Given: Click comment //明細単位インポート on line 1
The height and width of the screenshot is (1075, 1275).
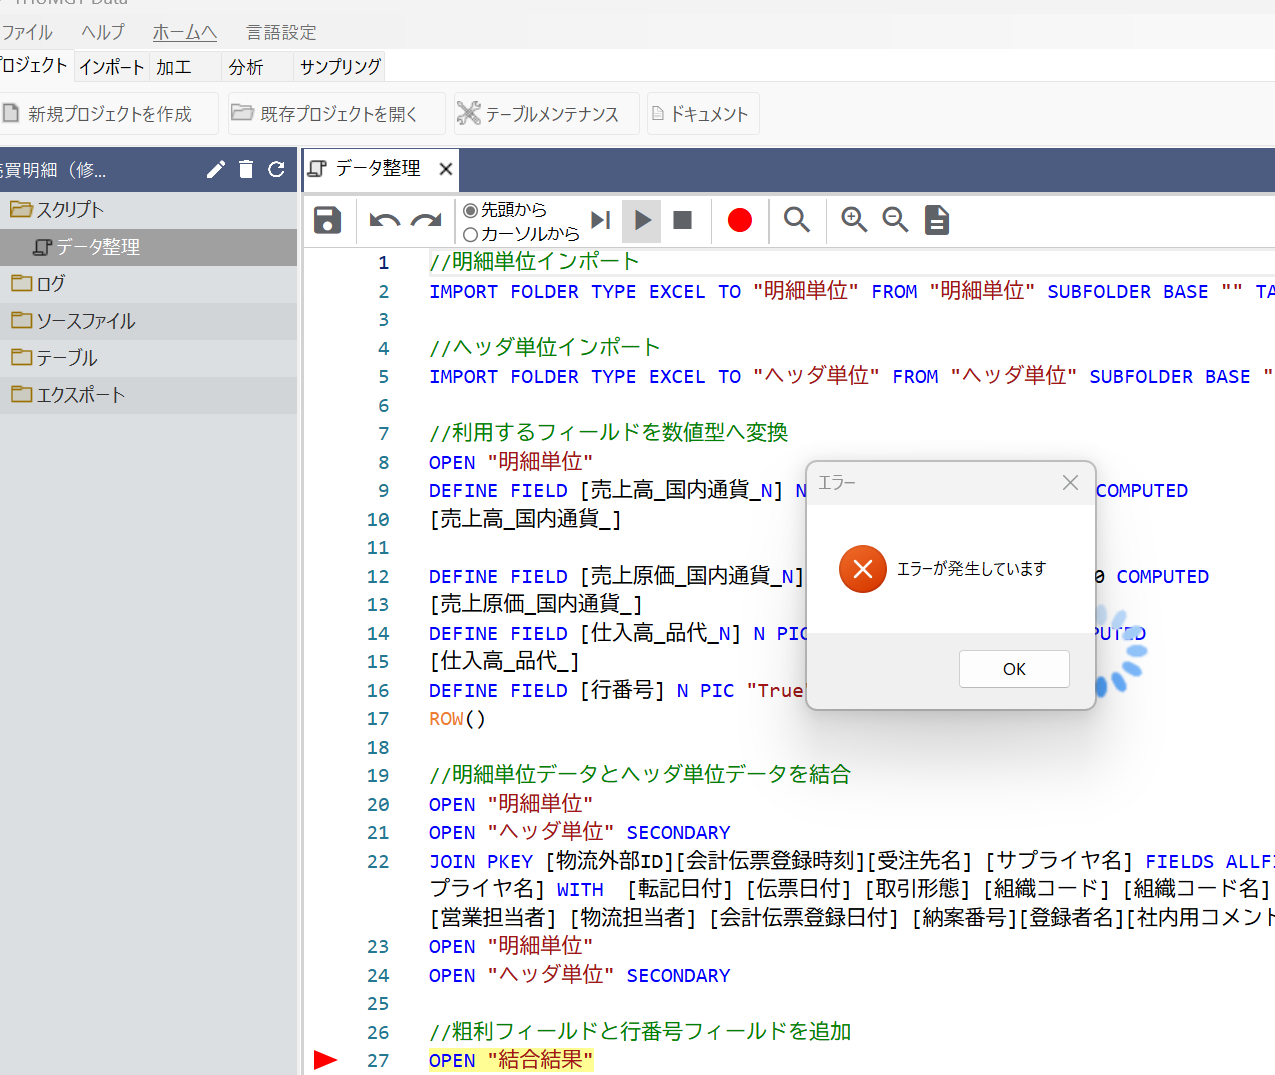Looking at the screenshot, I should [534, 262].
